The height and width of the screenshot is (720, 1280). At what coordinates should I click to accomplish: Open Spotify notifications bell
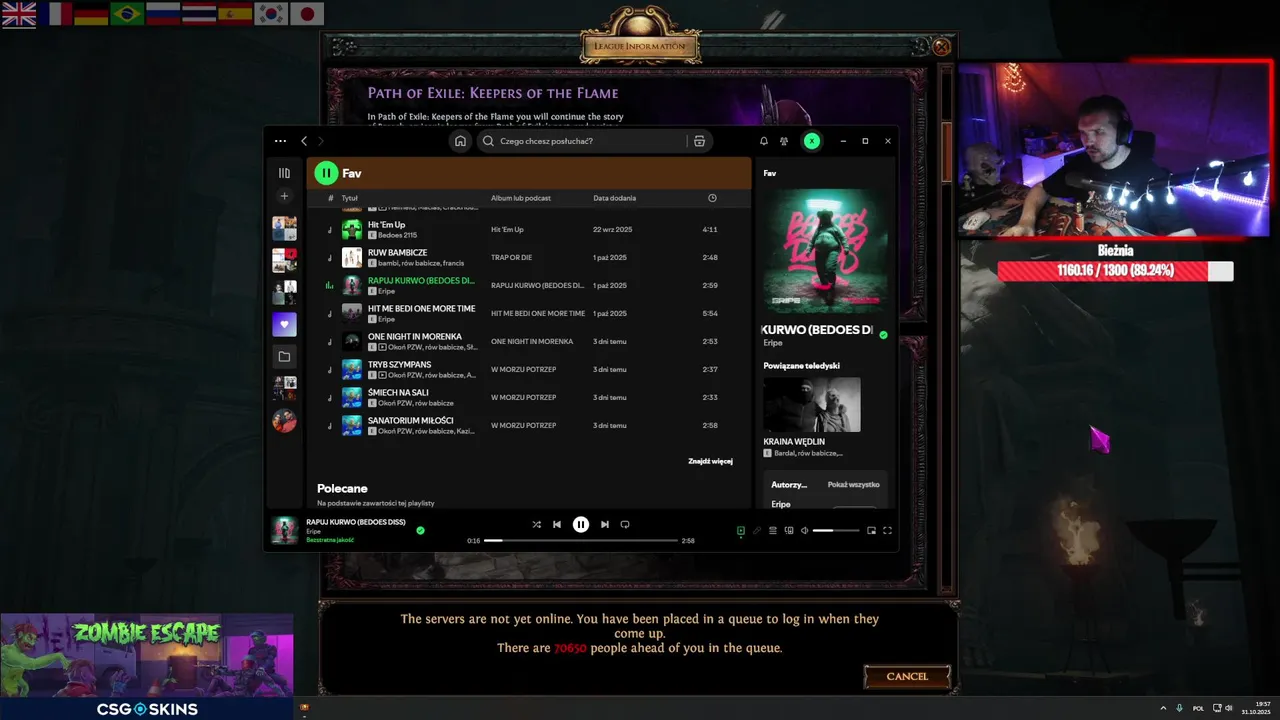(x=764, y=141)
